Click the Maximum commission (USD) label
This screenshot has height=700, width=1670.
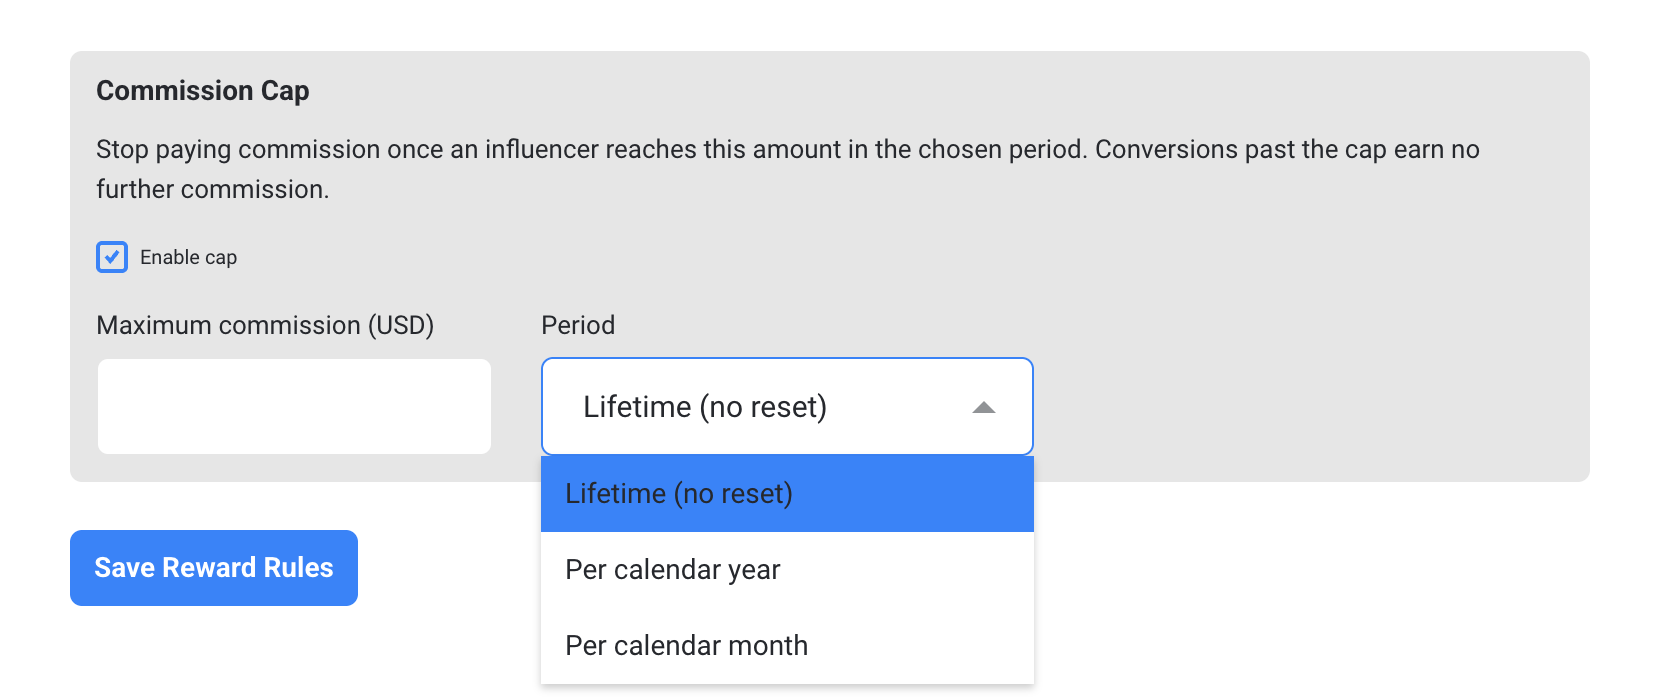tap(265, 326)
